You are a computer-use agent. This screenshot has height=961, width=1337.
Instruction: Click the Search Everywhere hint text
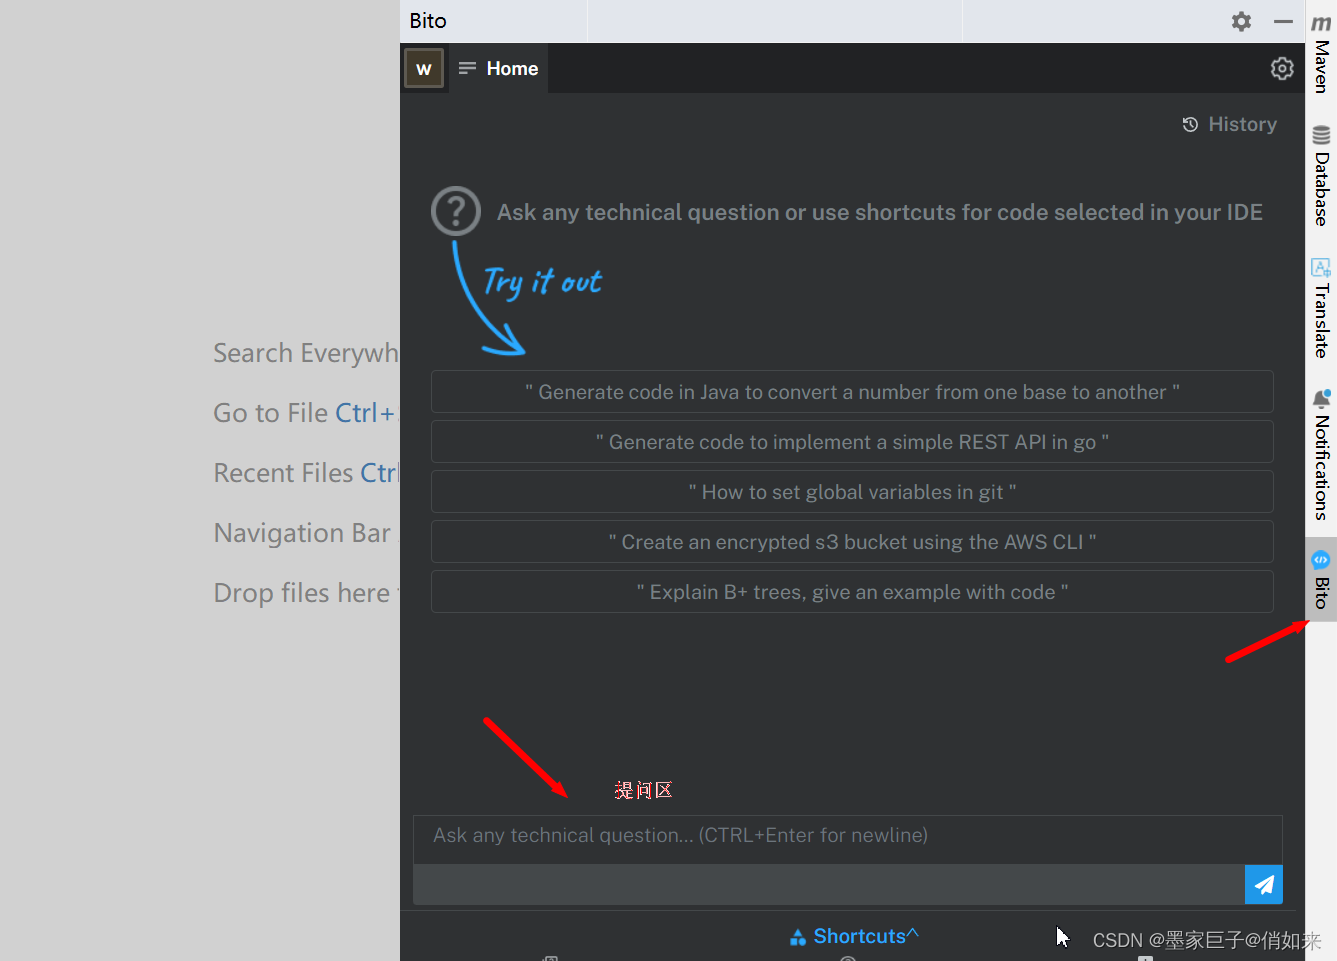306,353
